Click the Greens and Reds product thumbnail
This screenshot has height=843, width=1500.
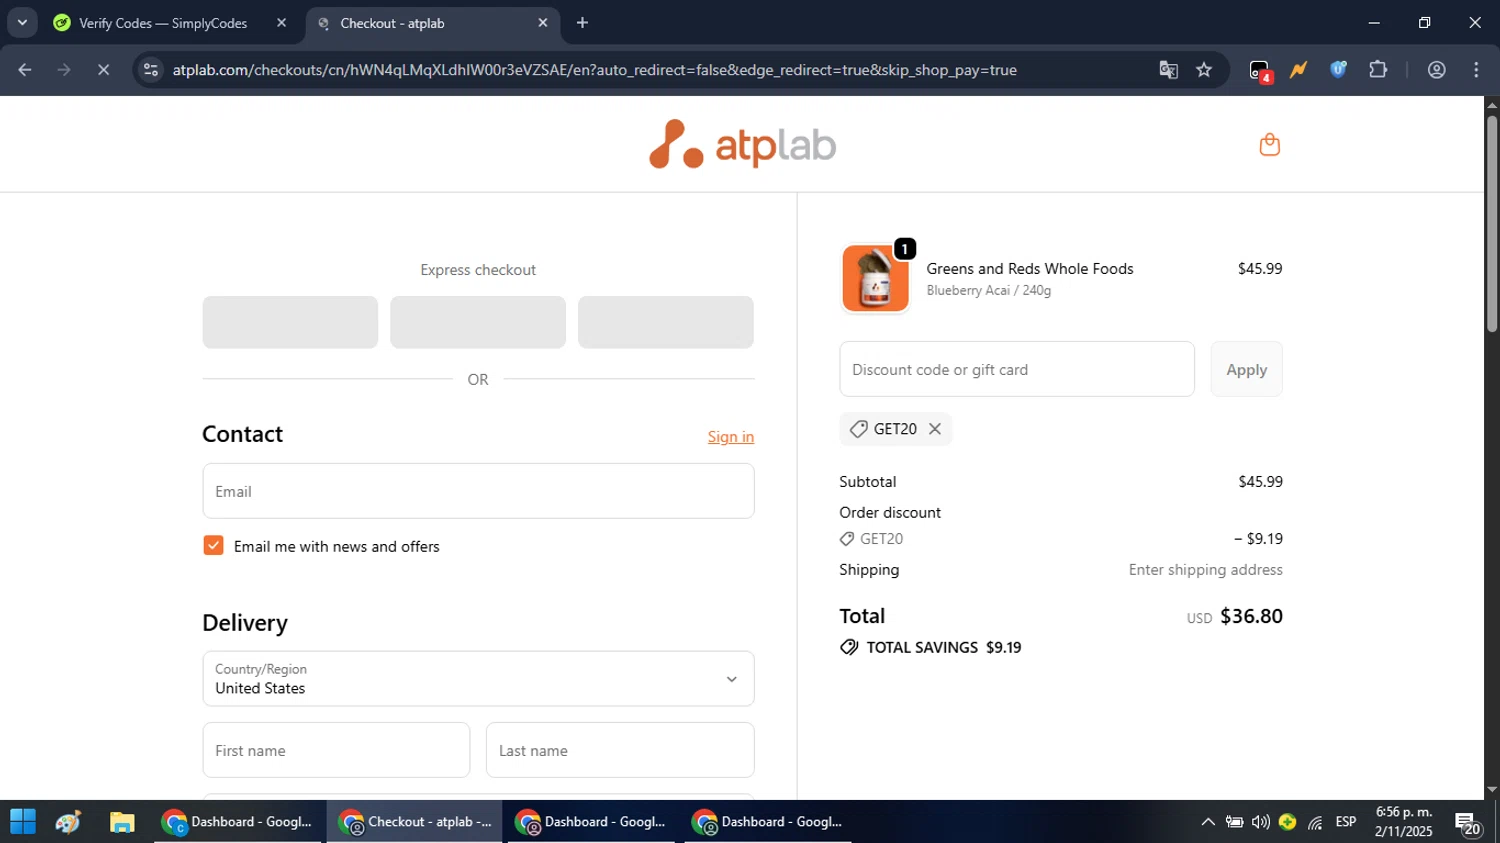[x=875, y=279]
